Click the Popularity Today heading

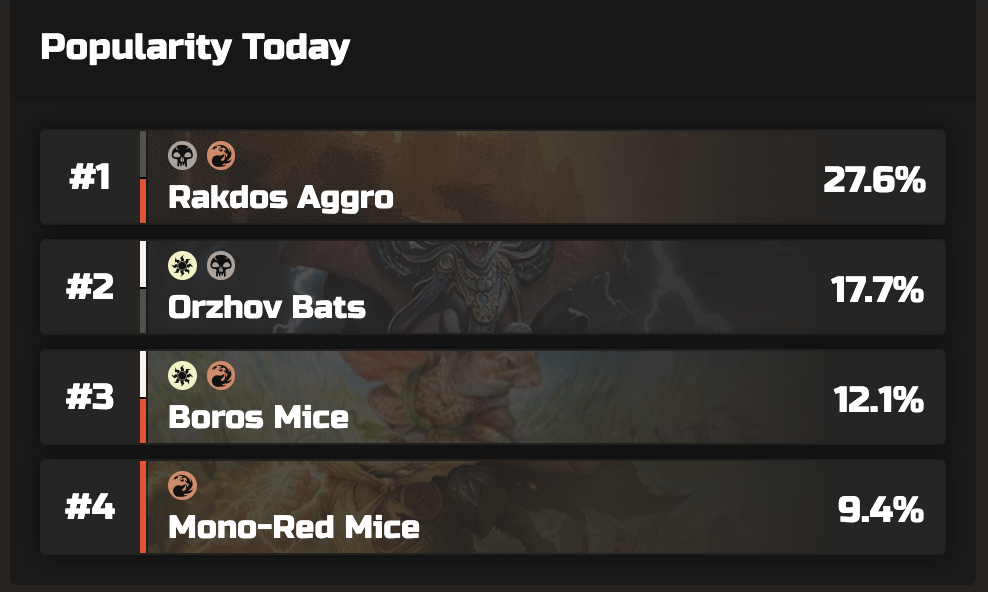pyautogui.click(x=195, y=48)
